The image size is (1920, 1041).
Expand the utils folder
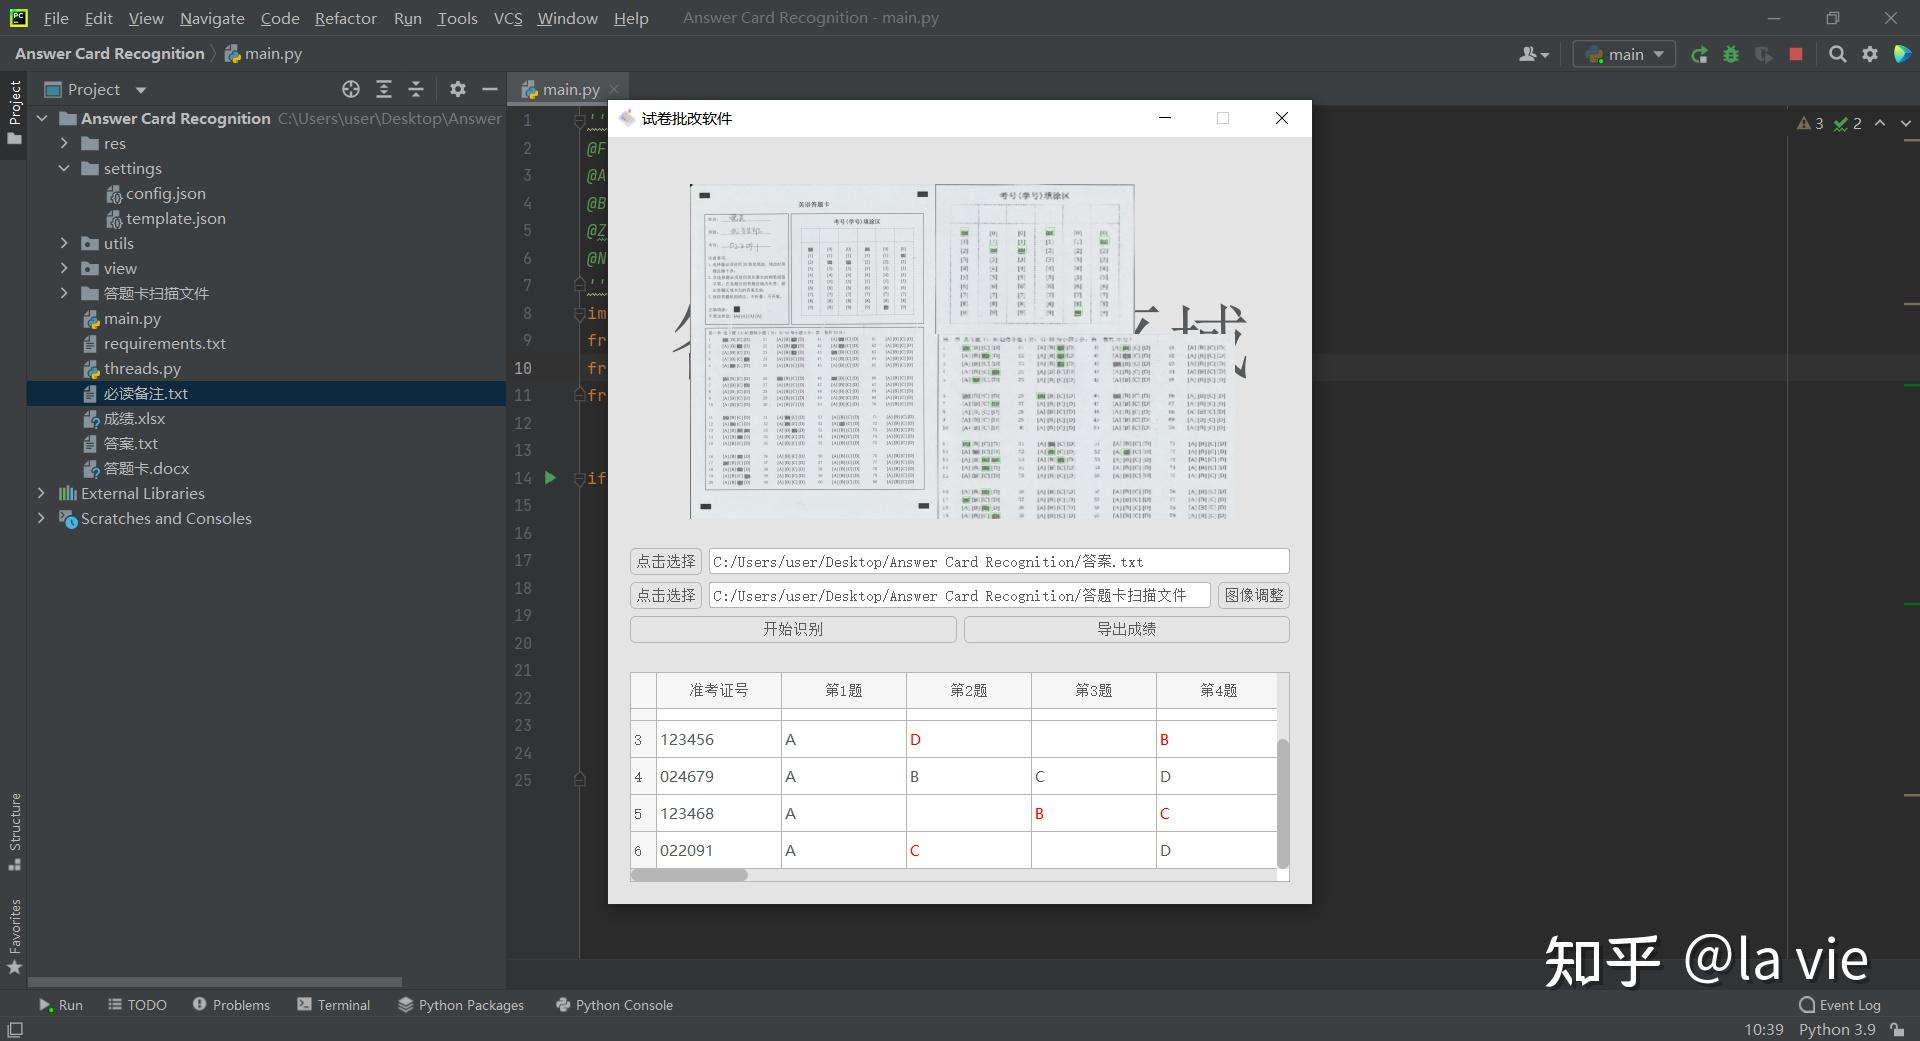64,243
